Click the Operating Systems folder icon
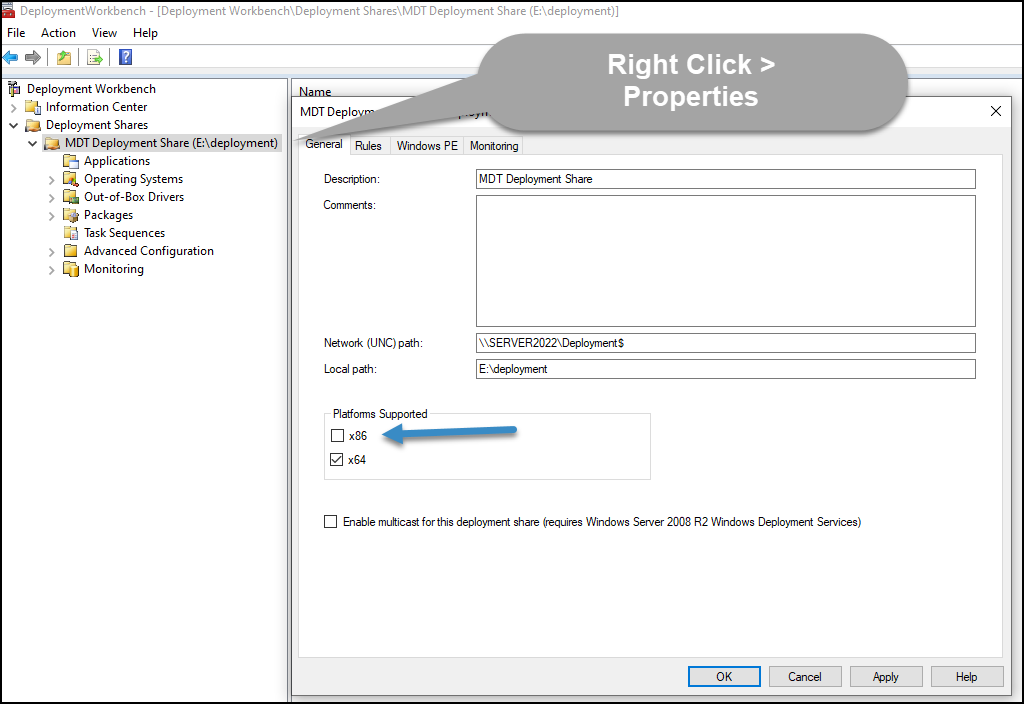Screen dimensions: 1024x704 (70, 179)
